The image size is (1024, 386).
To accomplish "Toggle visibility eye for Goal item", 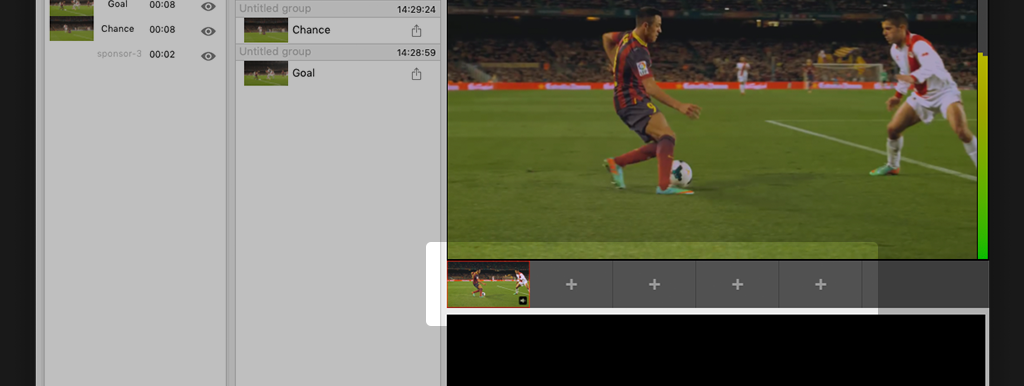I will click(208, 7).
